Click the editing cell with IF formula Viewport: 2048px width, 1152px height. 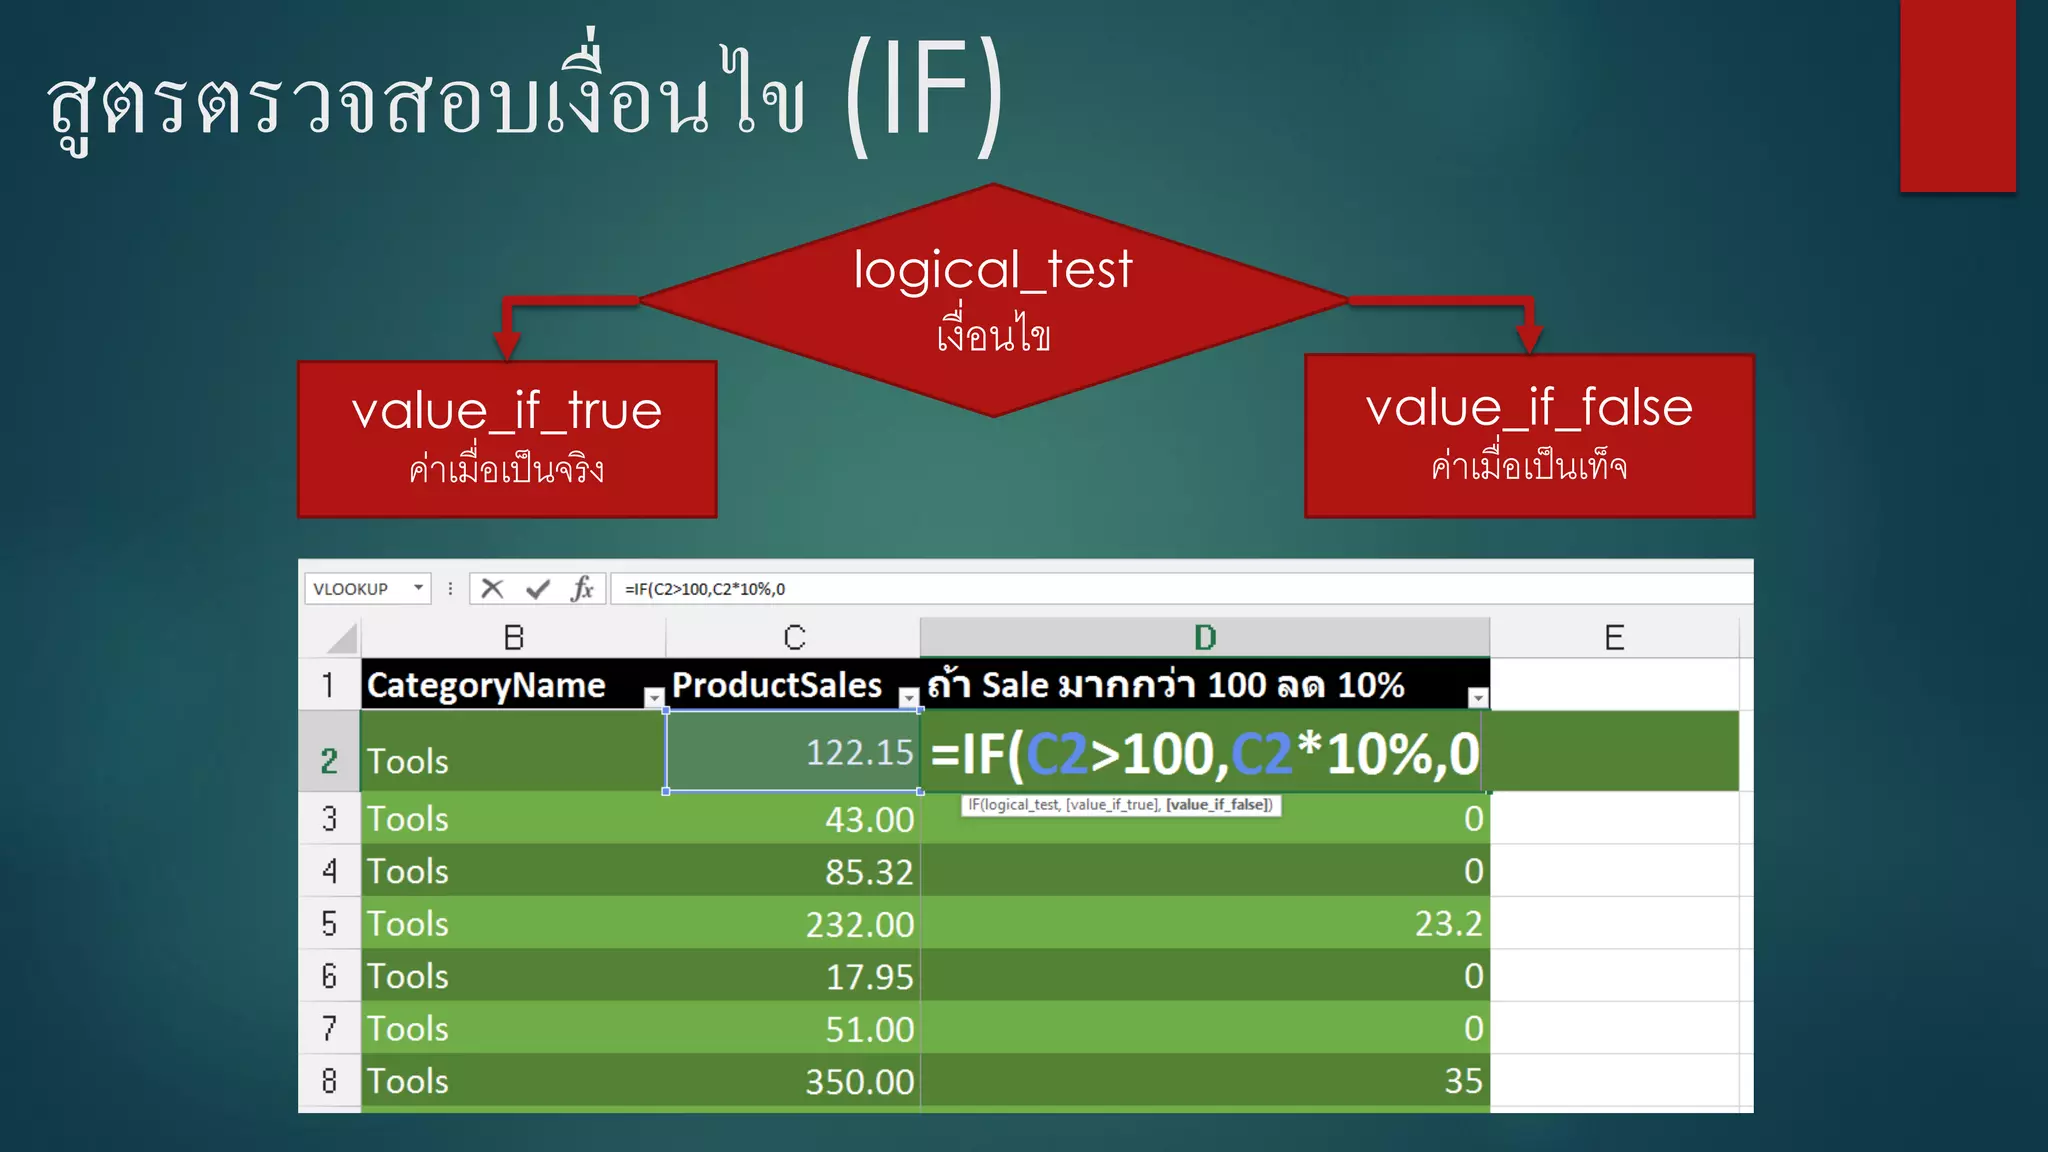click(1205, 752)
